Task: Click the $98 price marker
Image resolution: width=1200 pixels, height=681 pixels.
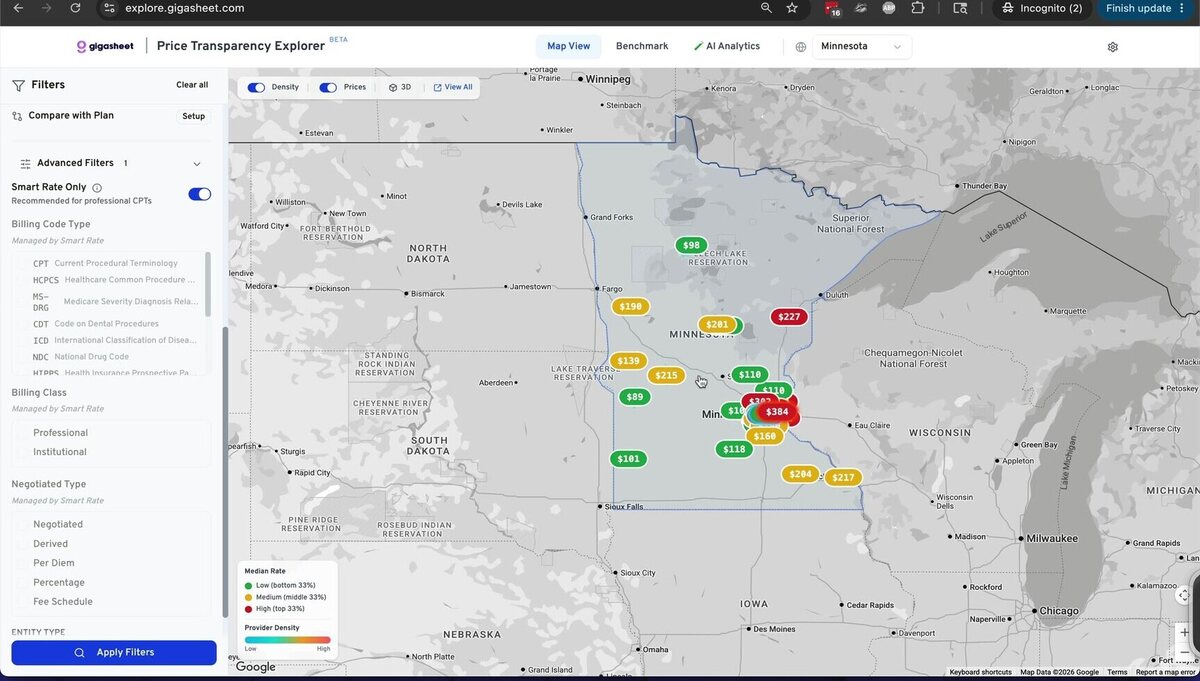Action: point(691,246)
